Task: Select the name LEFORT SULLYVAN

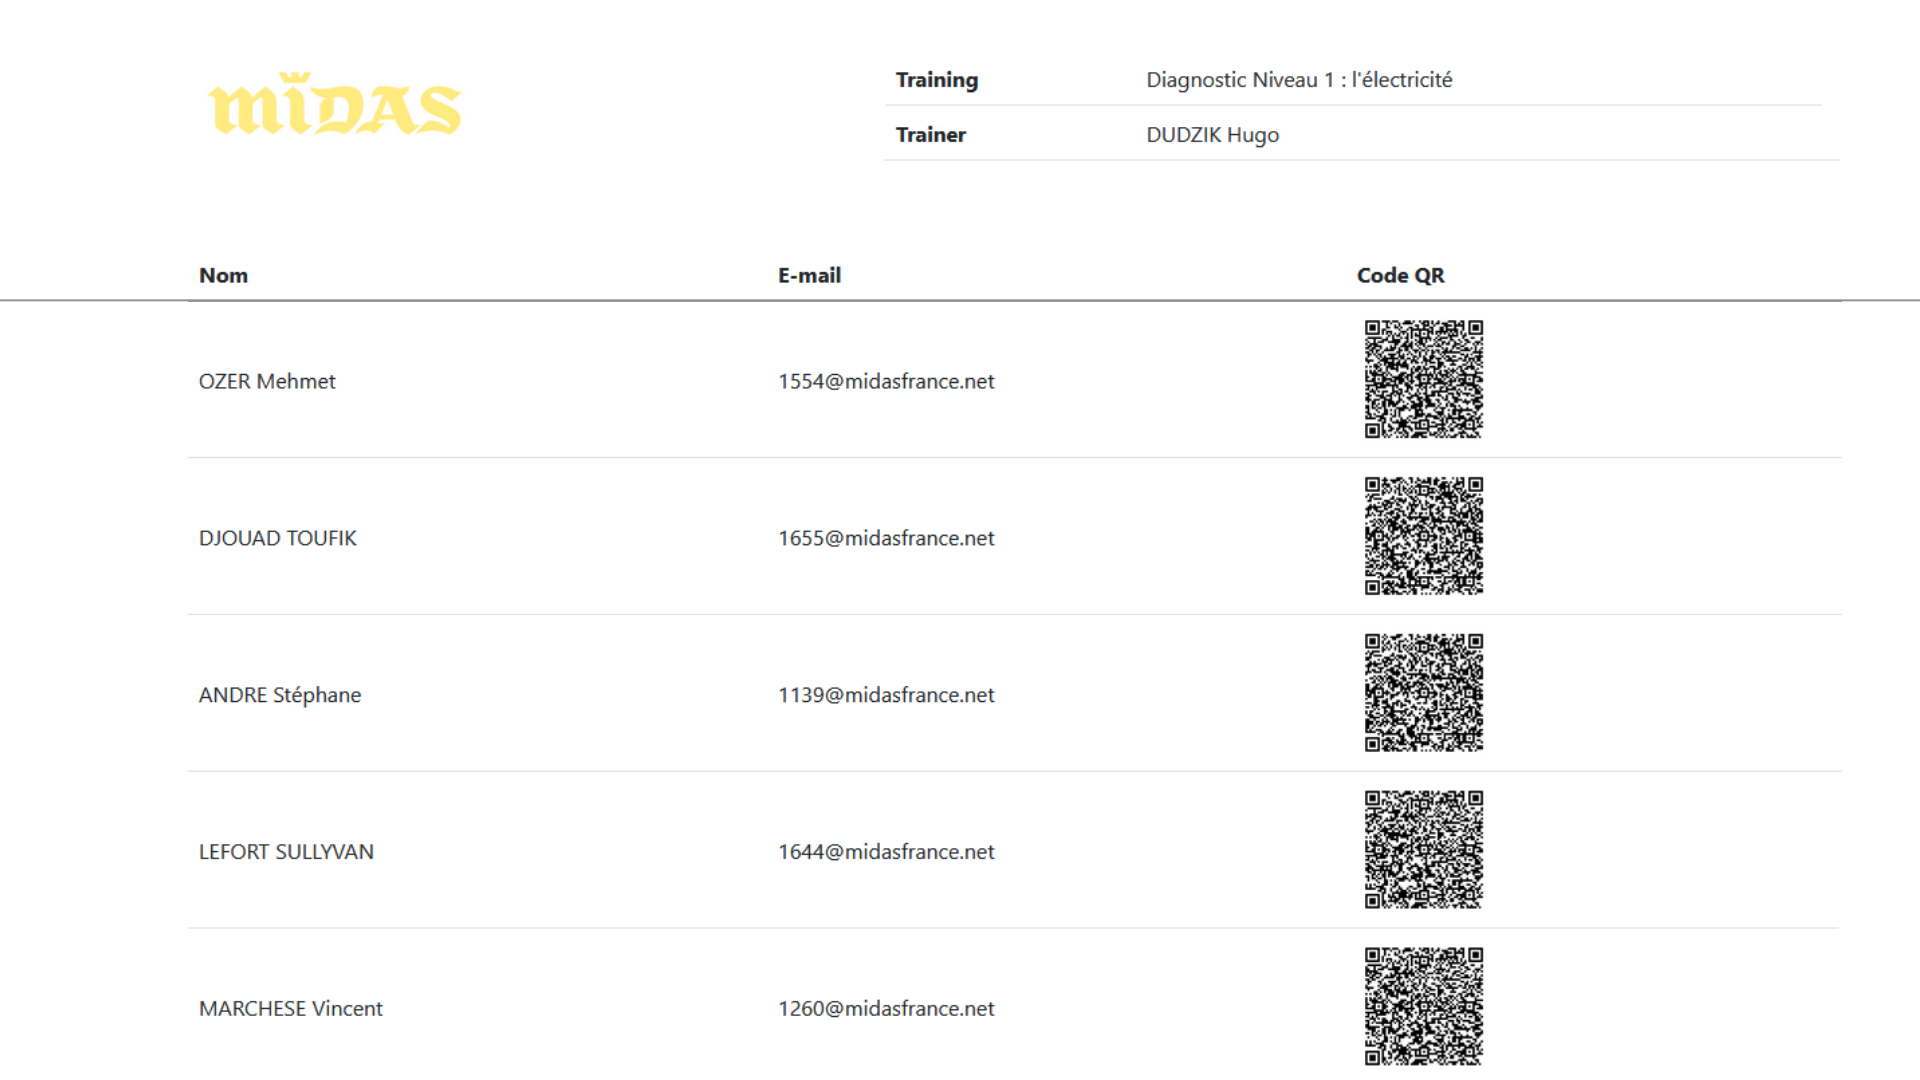Action: pyautogui.click(x=286, y=852)
